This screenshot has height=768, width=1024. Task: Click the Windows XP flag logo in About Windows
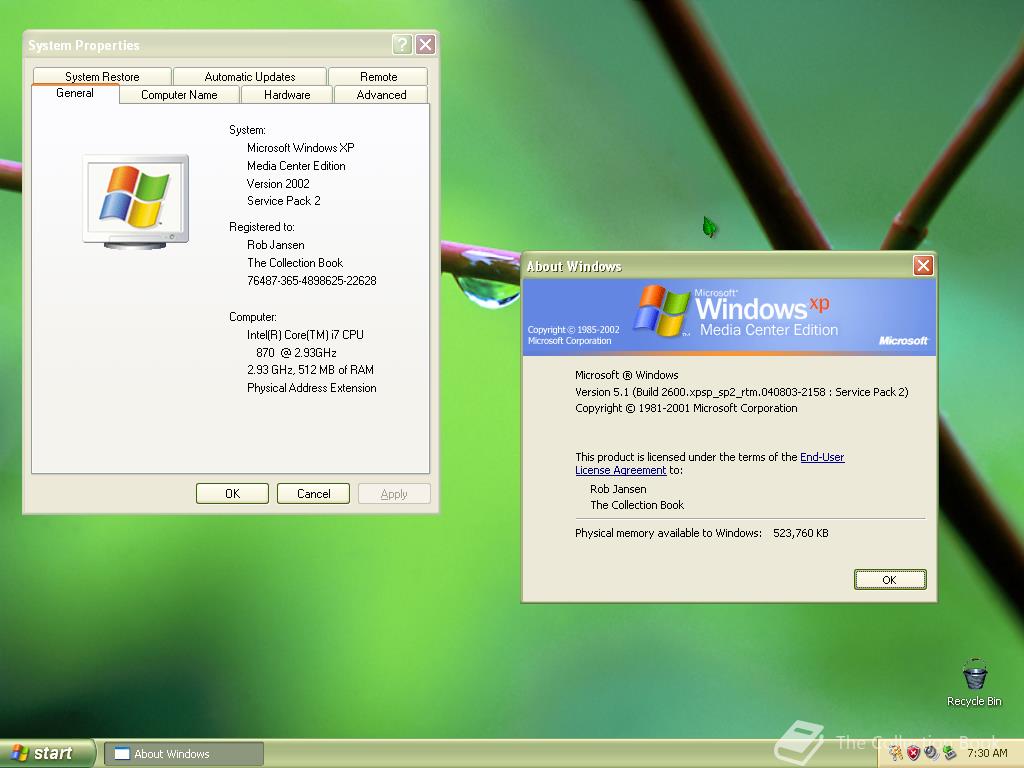(x=662, y=310)
